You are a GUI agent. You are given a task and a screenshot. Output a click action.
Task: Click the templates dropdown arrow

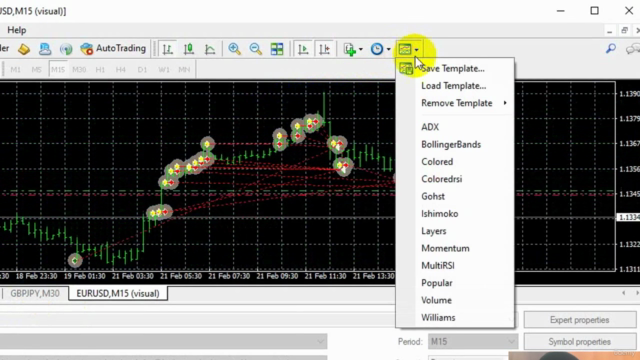417,50
